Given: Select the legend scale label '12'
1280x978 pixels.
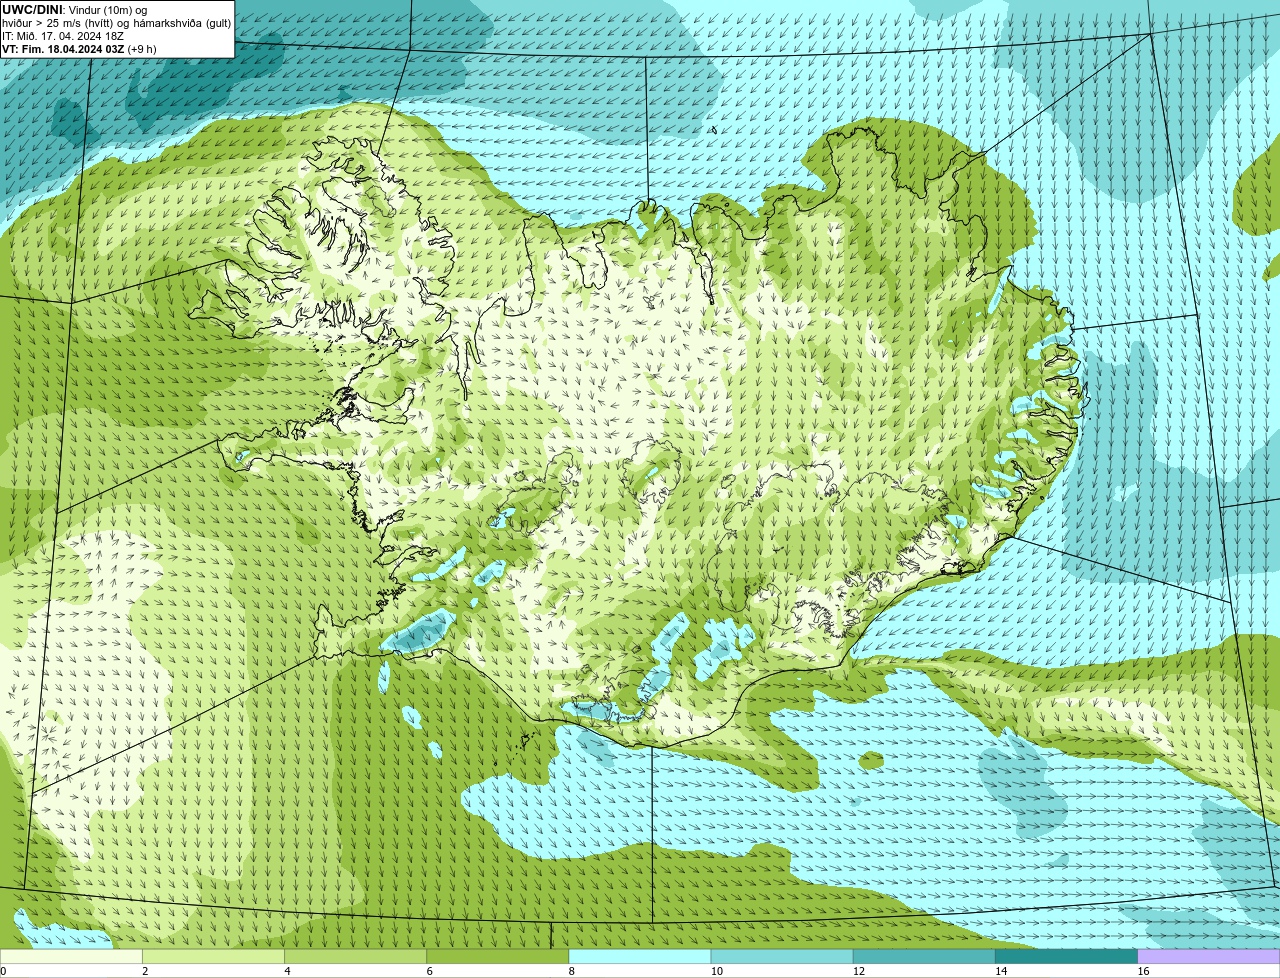Looking at the screenshot, I should point(859,971).
